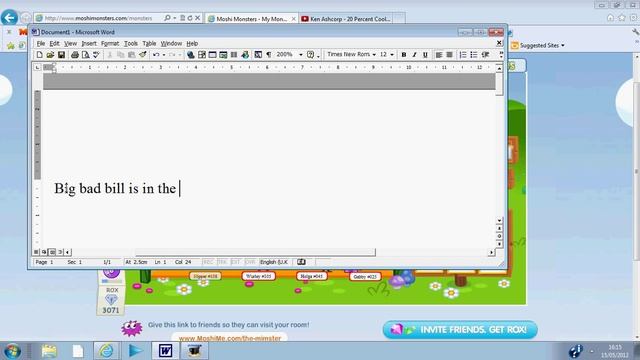The width and height of the screenshot is (640, 360).
Task: Open the Windows Start menu
Action: [12, 351]
